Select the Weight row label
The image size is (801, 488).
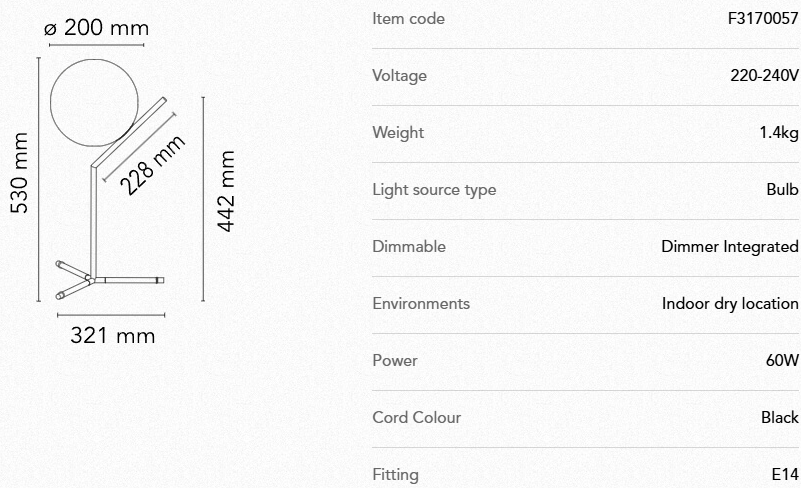pyautogui.click(x=398, y=132)
